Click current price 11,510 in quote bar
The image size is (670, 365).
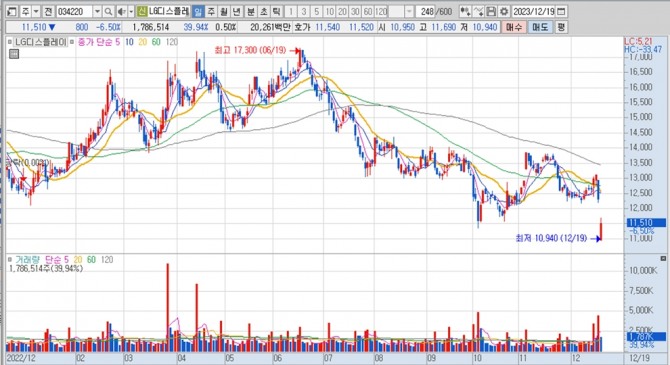(34, 27)
